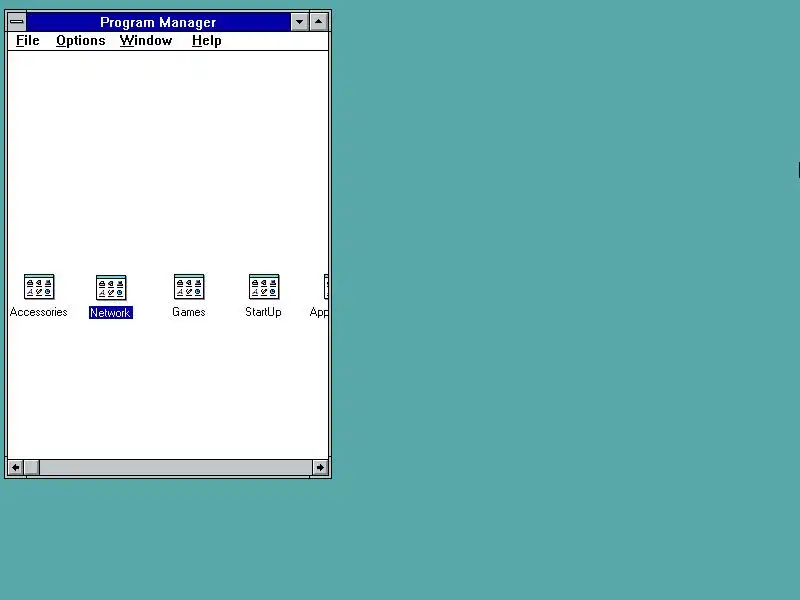Click the horizontal scrollbar left arrow
Screen dimensions: 800x600
(x=15, y=467)
